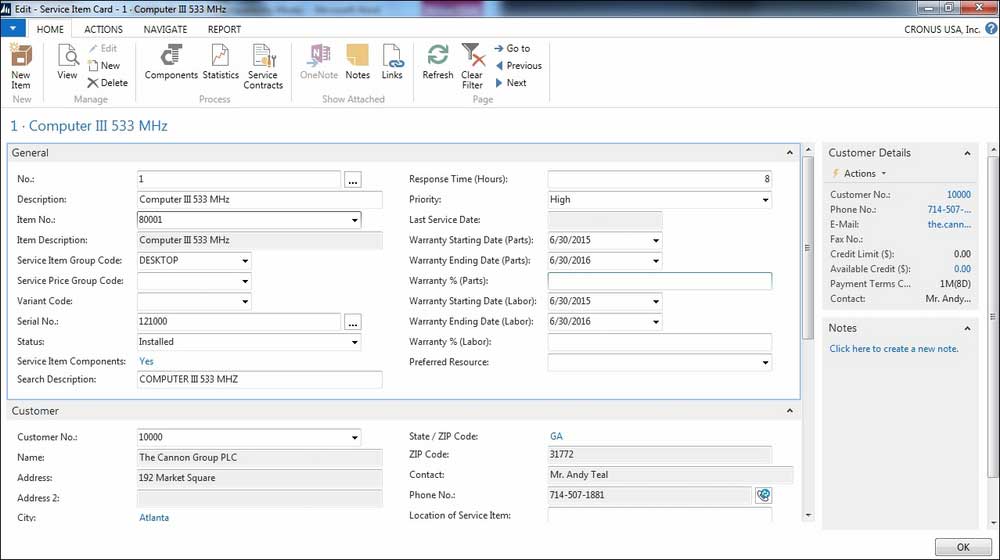This screenshot has width=1000, height=560.
Task: Open the Preferred Resource dropdown
Action: coord(765,363)
